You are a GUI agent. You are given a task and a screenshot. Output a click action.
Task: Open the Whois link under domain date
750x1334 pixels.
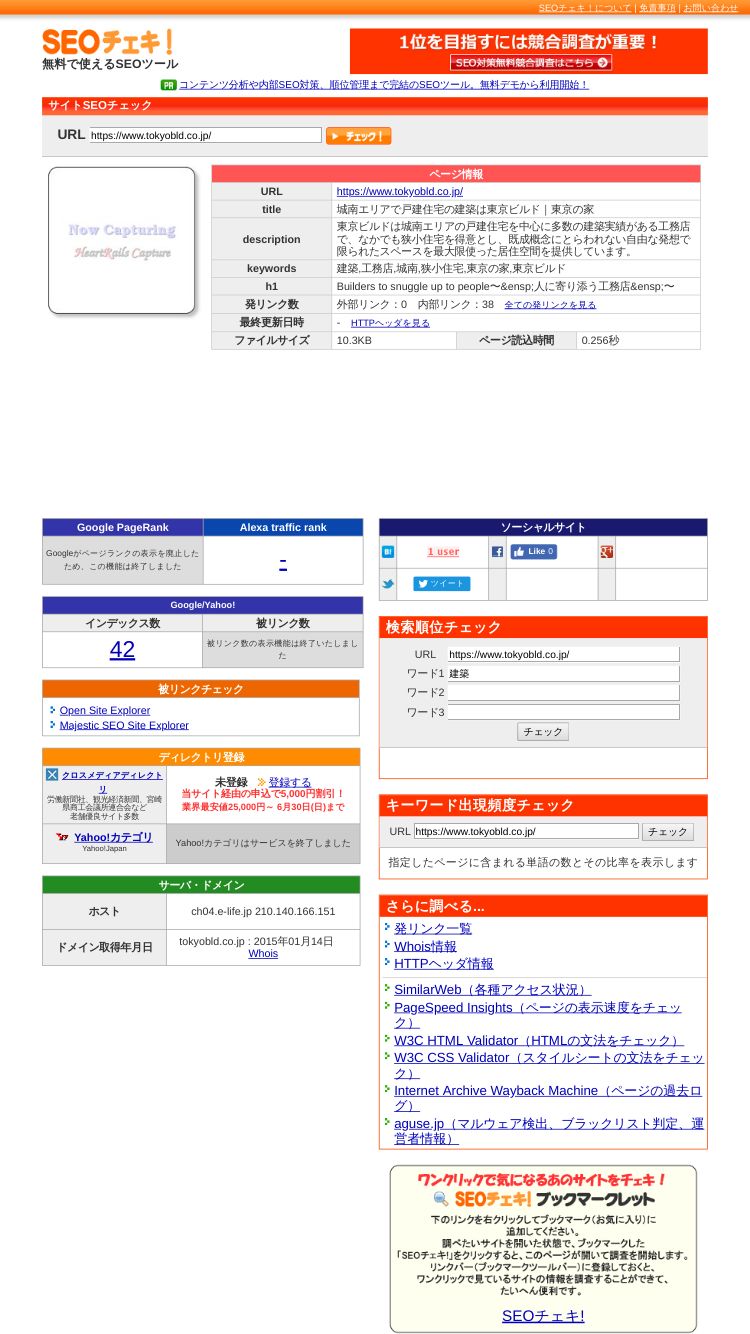(x=263, y=954)
